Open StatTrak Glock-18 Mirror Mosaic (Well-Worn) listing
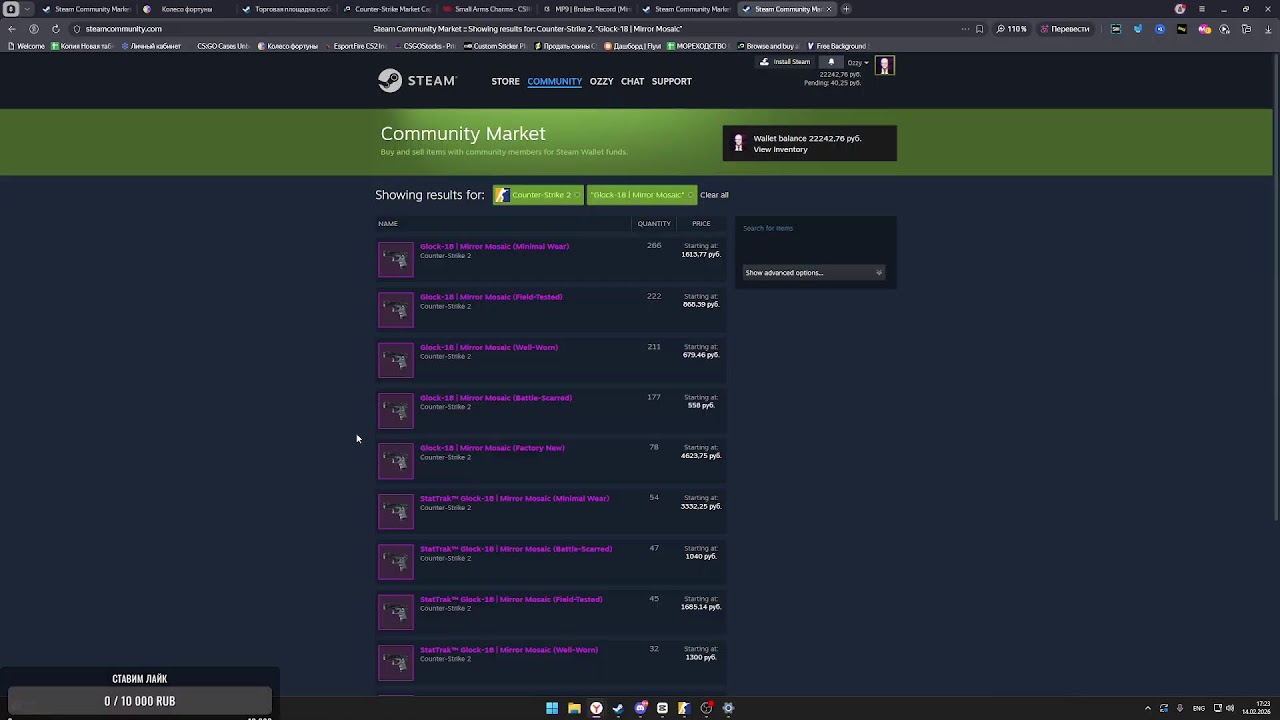The image size is (1280, 720). pyautogui.click(x=509, y=650)
